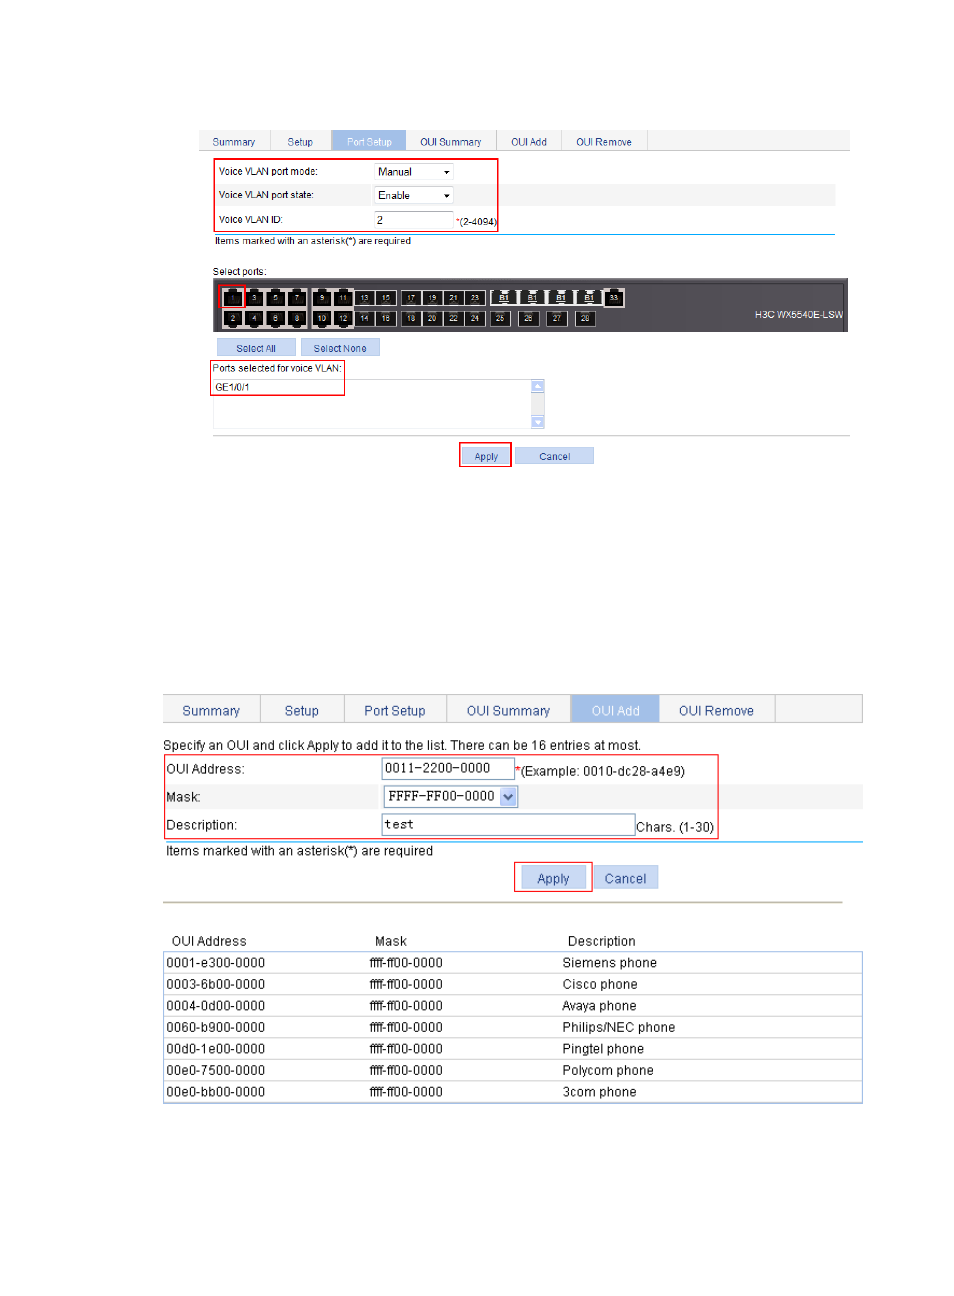Open OUI Summary tab in OUI Add page
This screenshot has height=1296, width=954.
pos(508,710)
